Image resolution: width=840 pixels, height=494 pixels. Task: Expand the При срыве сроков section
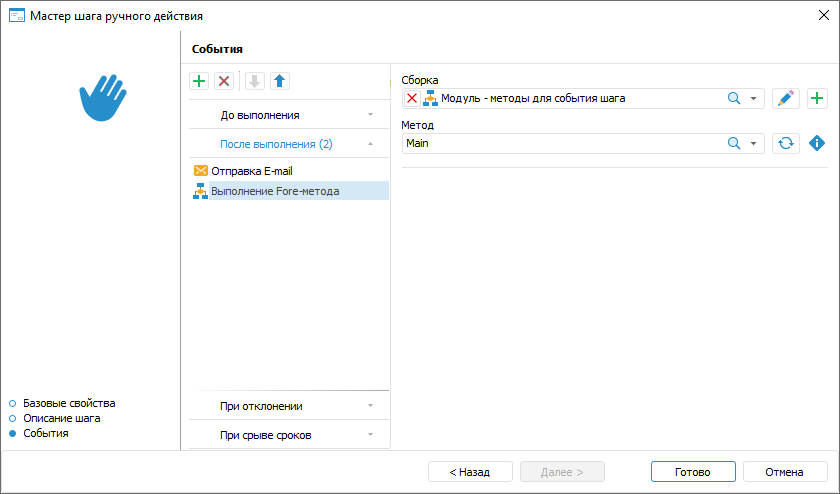pos(288,435)
